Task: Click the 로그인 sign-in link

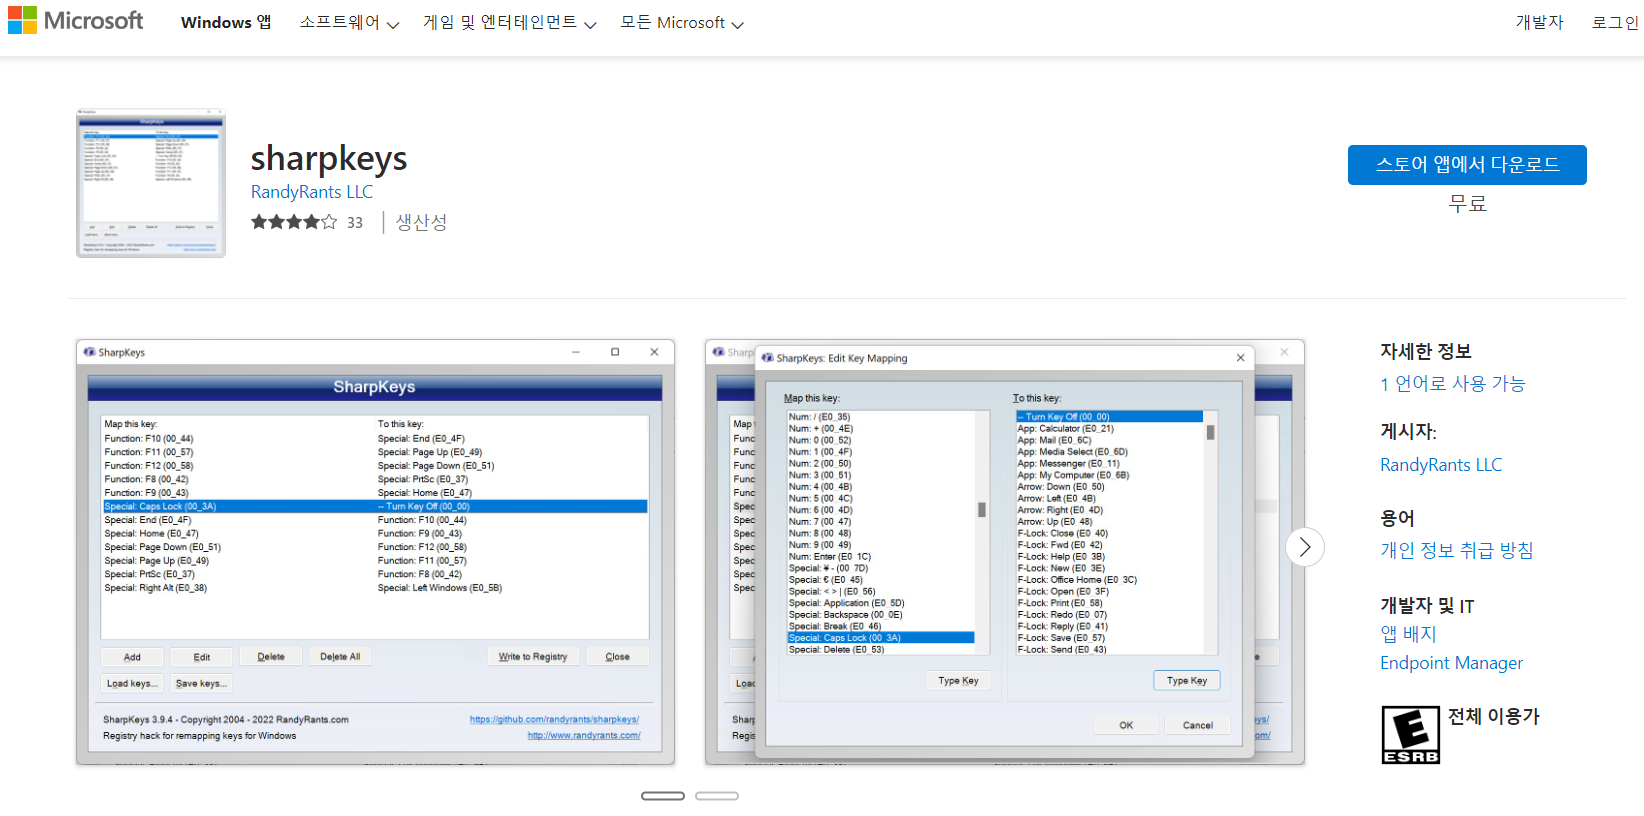Action: click(x=1615, y=22)
